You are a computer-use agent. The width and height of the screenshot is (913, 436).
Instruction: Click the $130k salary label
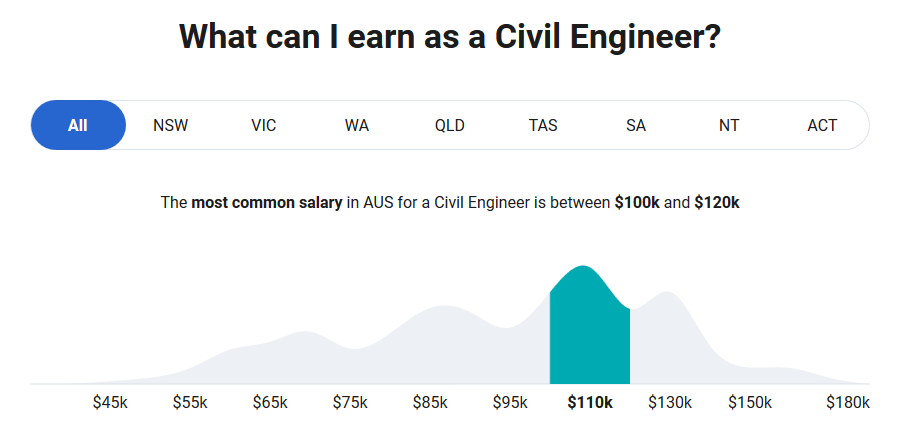(670, 402)
